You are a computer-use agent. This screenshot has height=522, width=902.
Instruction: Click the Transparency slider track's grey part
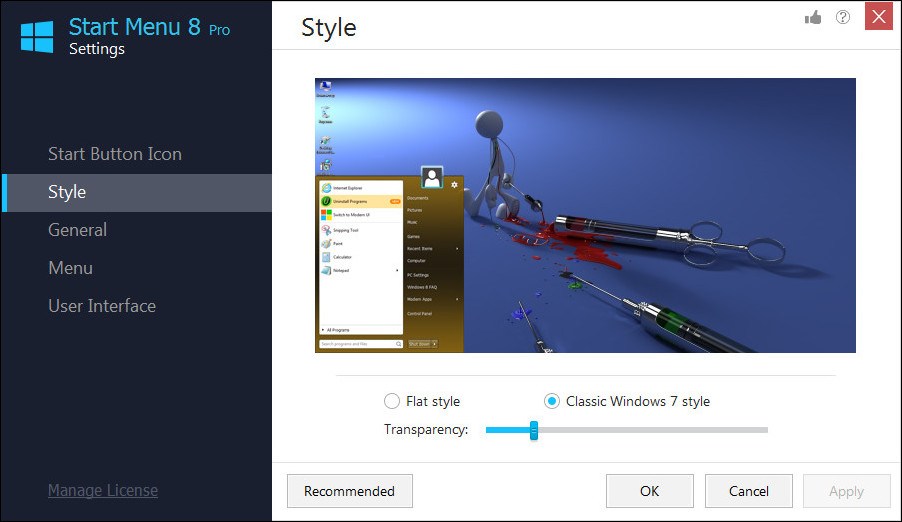pos(653,430)
